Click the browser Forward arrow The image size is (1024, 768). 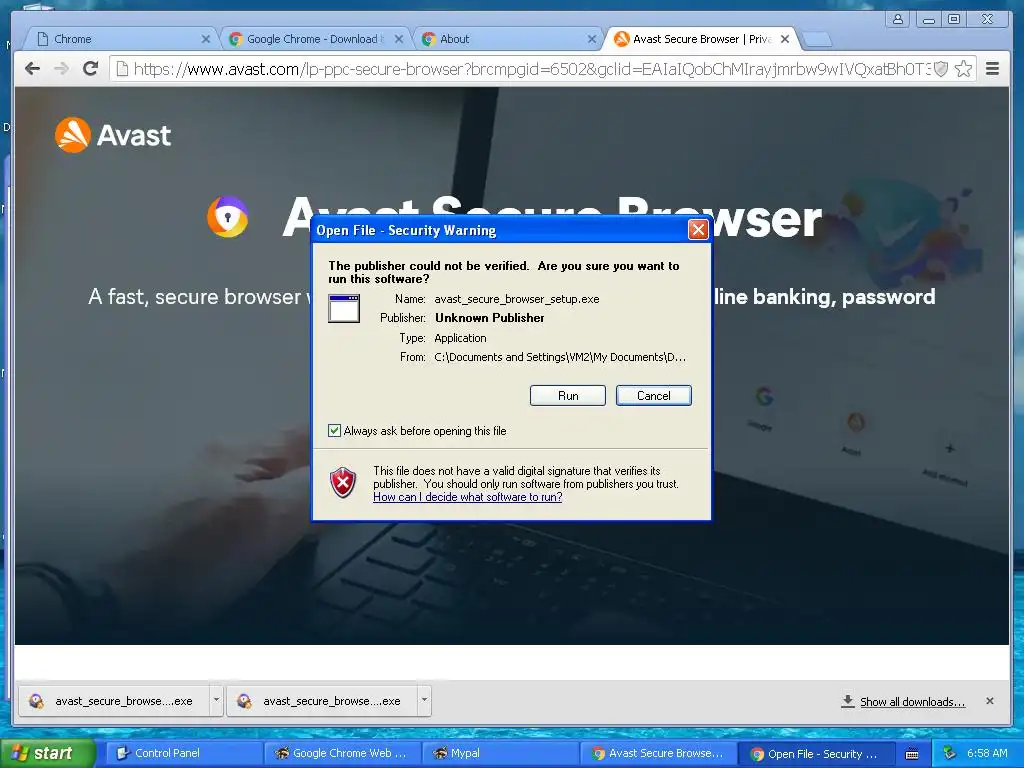pyautogui.click(x=61, y=69)
